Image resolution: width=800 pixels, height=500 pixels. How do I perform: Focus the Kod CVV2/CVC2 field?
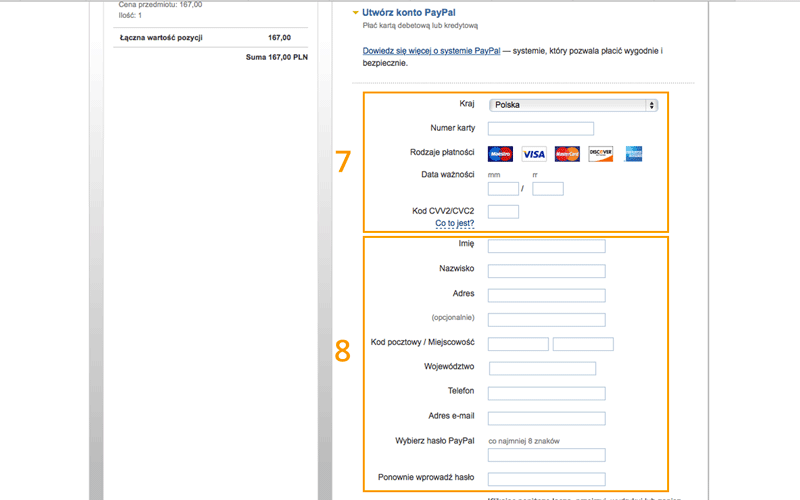pos(503,211)
